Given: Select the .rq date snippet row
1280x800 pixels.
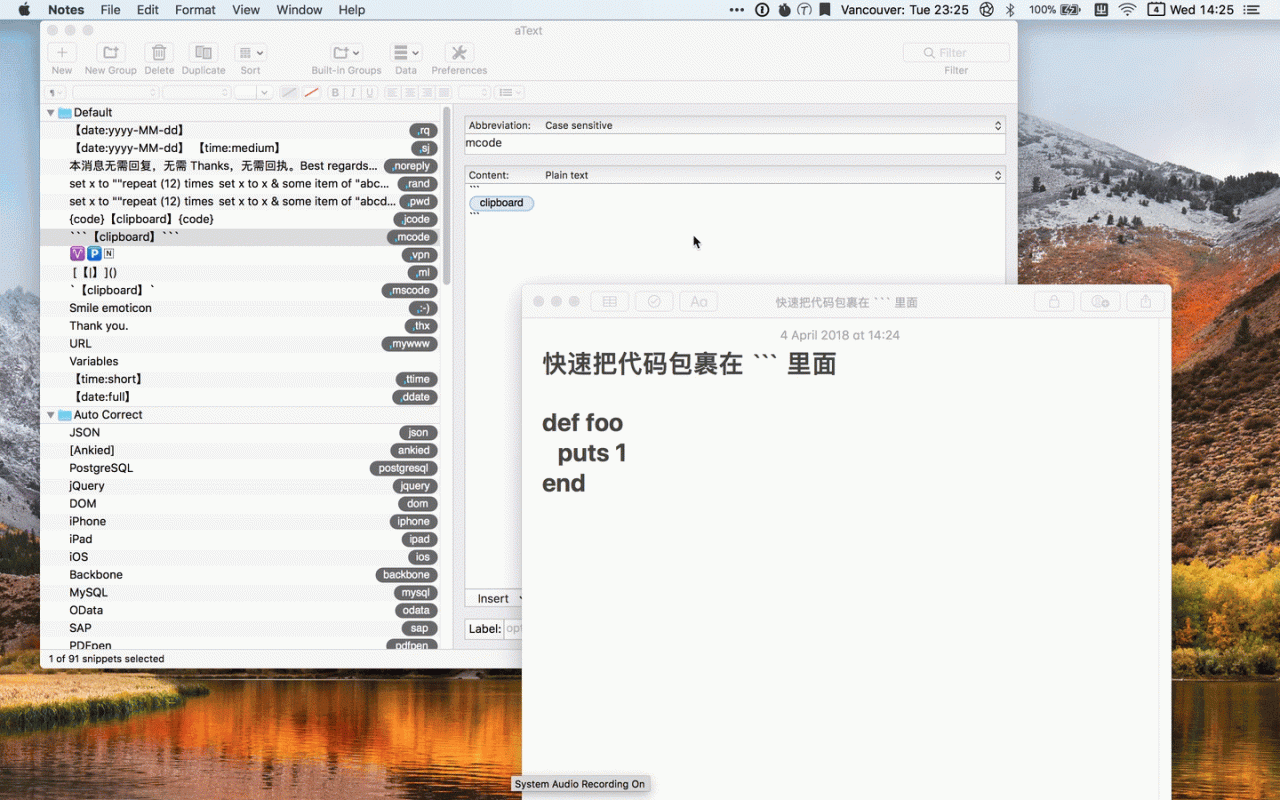Looking at the screenshot, I should (x=240, y=130).
